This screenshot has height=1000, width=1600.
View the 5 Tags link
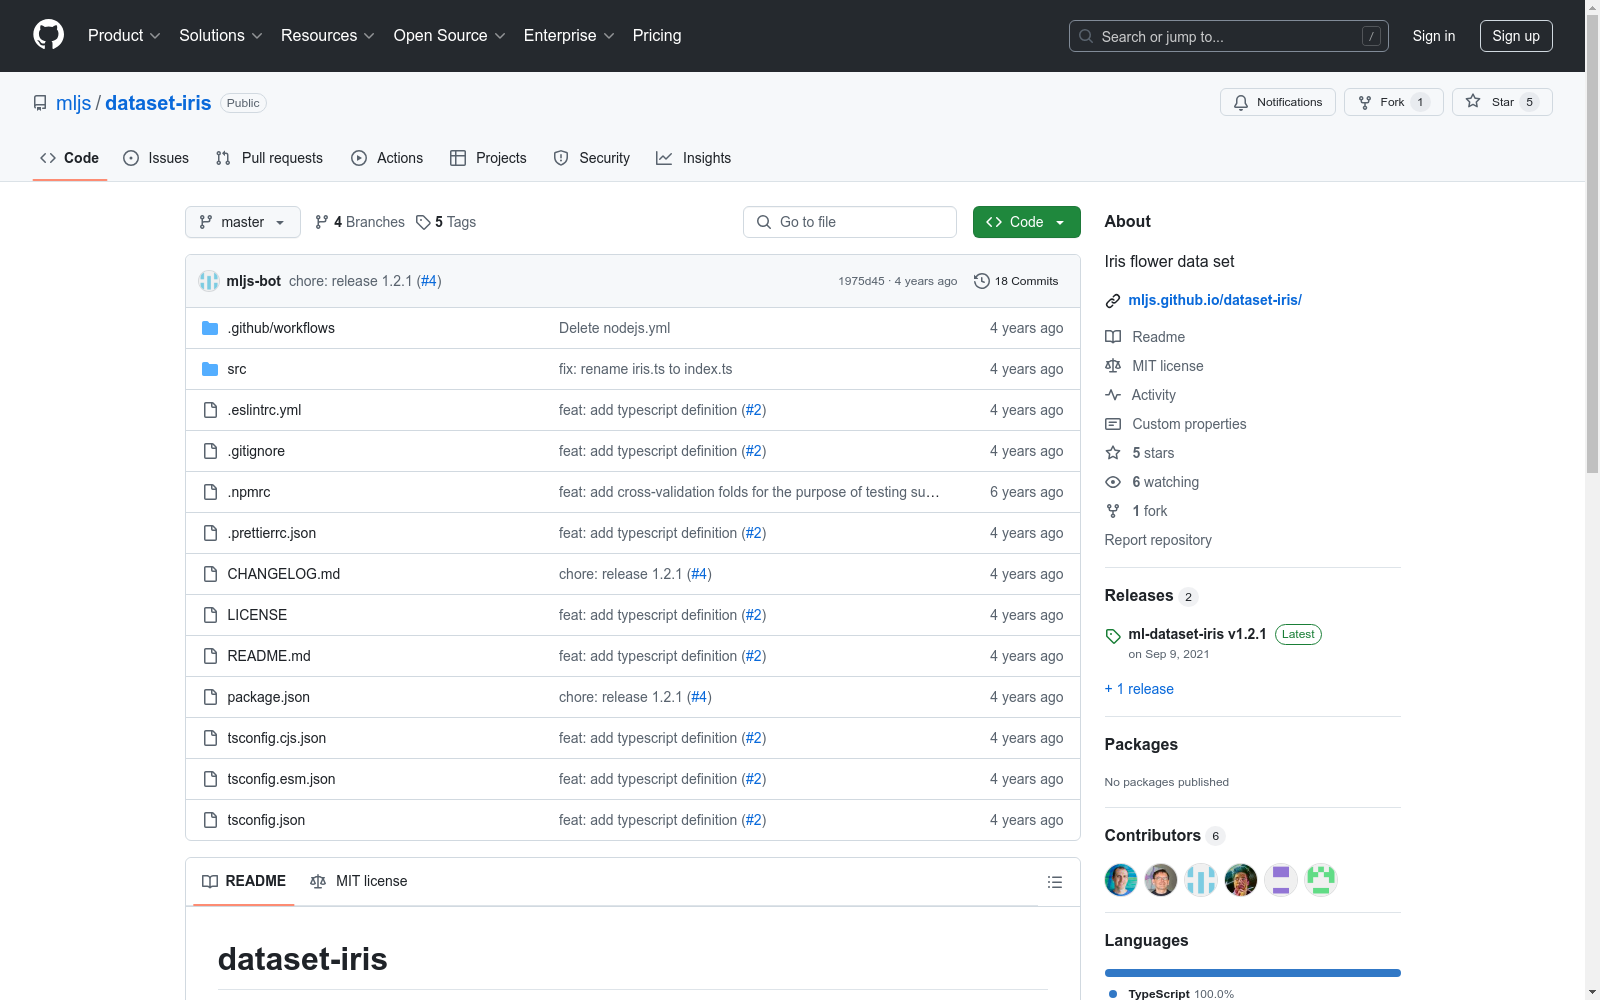446,222
